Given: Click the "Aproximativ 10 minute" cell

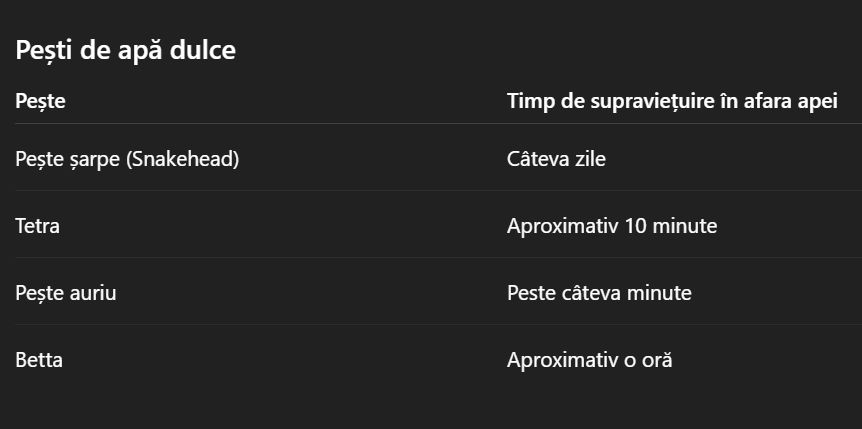Looking at the screenshot, I should 612,226.
